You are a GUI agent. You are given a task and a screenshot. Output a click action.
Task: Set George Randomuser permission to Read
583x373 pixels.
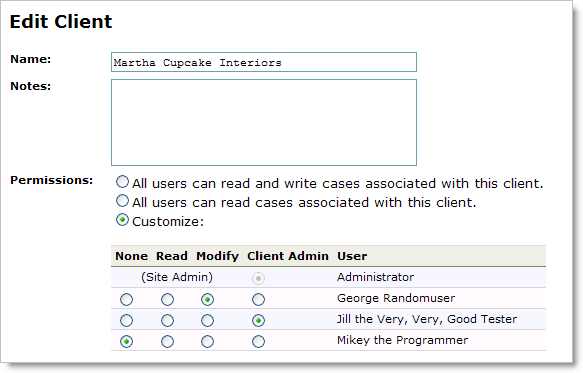(x=167, y=299)
